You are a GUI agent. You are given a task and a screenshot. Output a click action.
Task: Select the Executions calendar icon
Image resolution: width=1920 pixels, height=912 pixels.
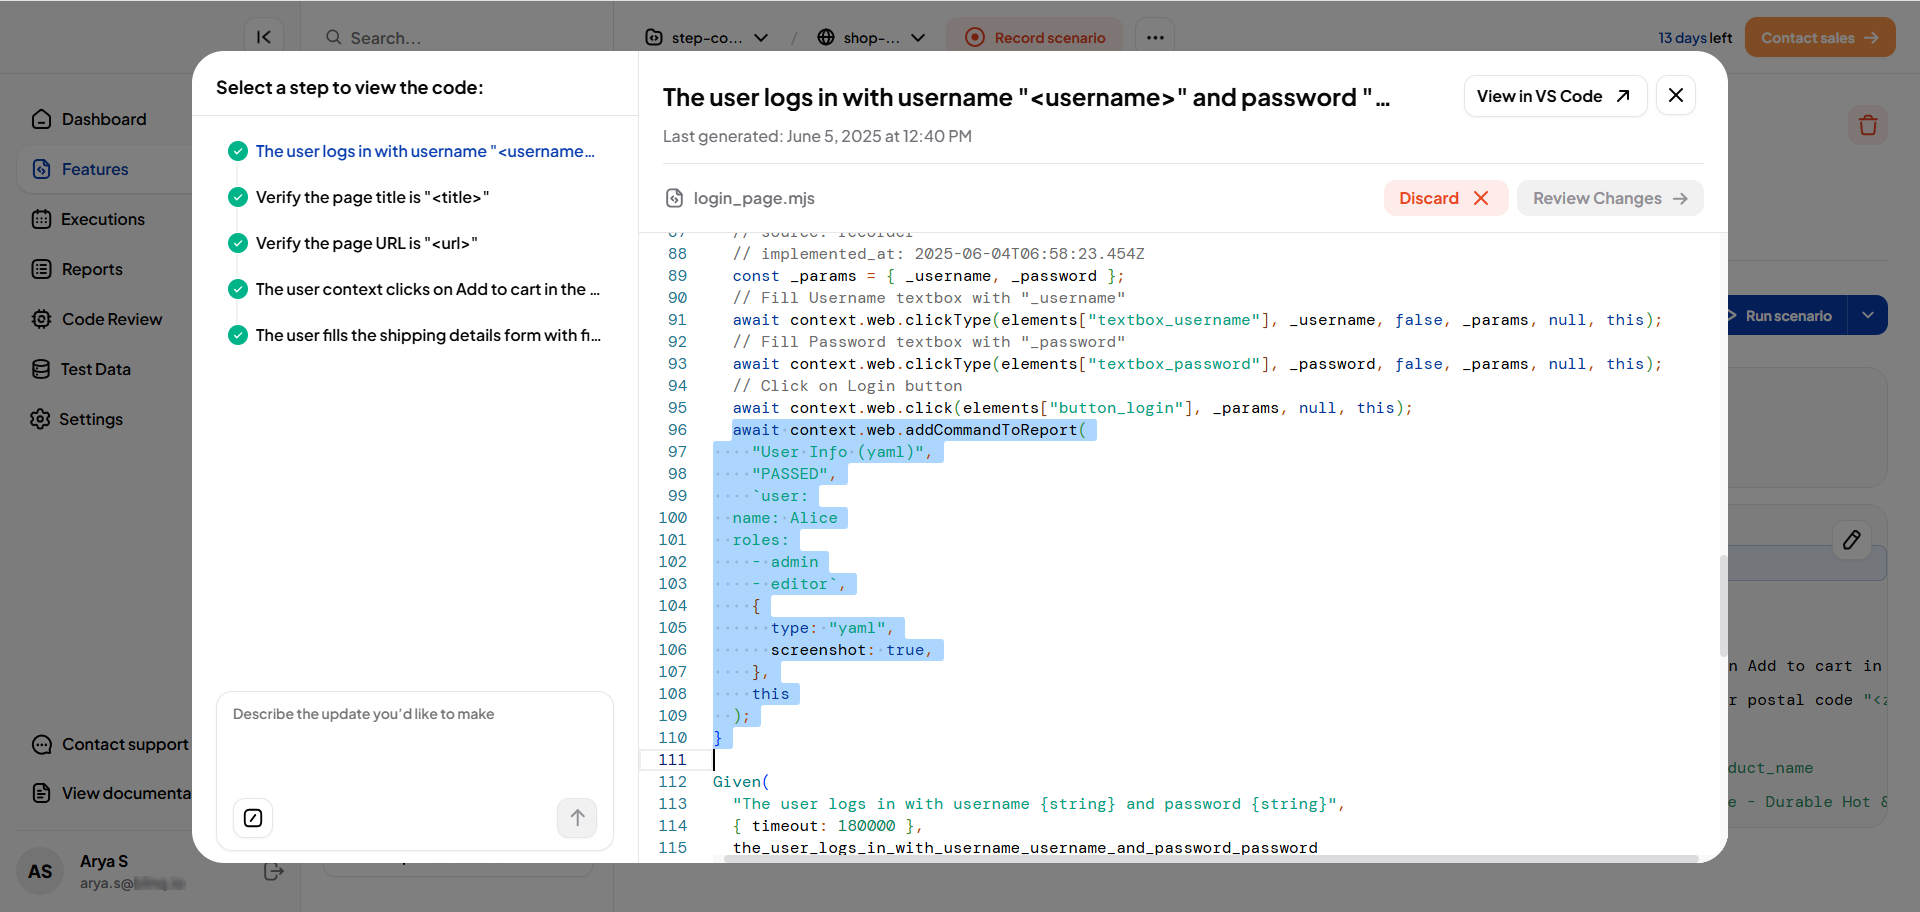tap(41, 219)
